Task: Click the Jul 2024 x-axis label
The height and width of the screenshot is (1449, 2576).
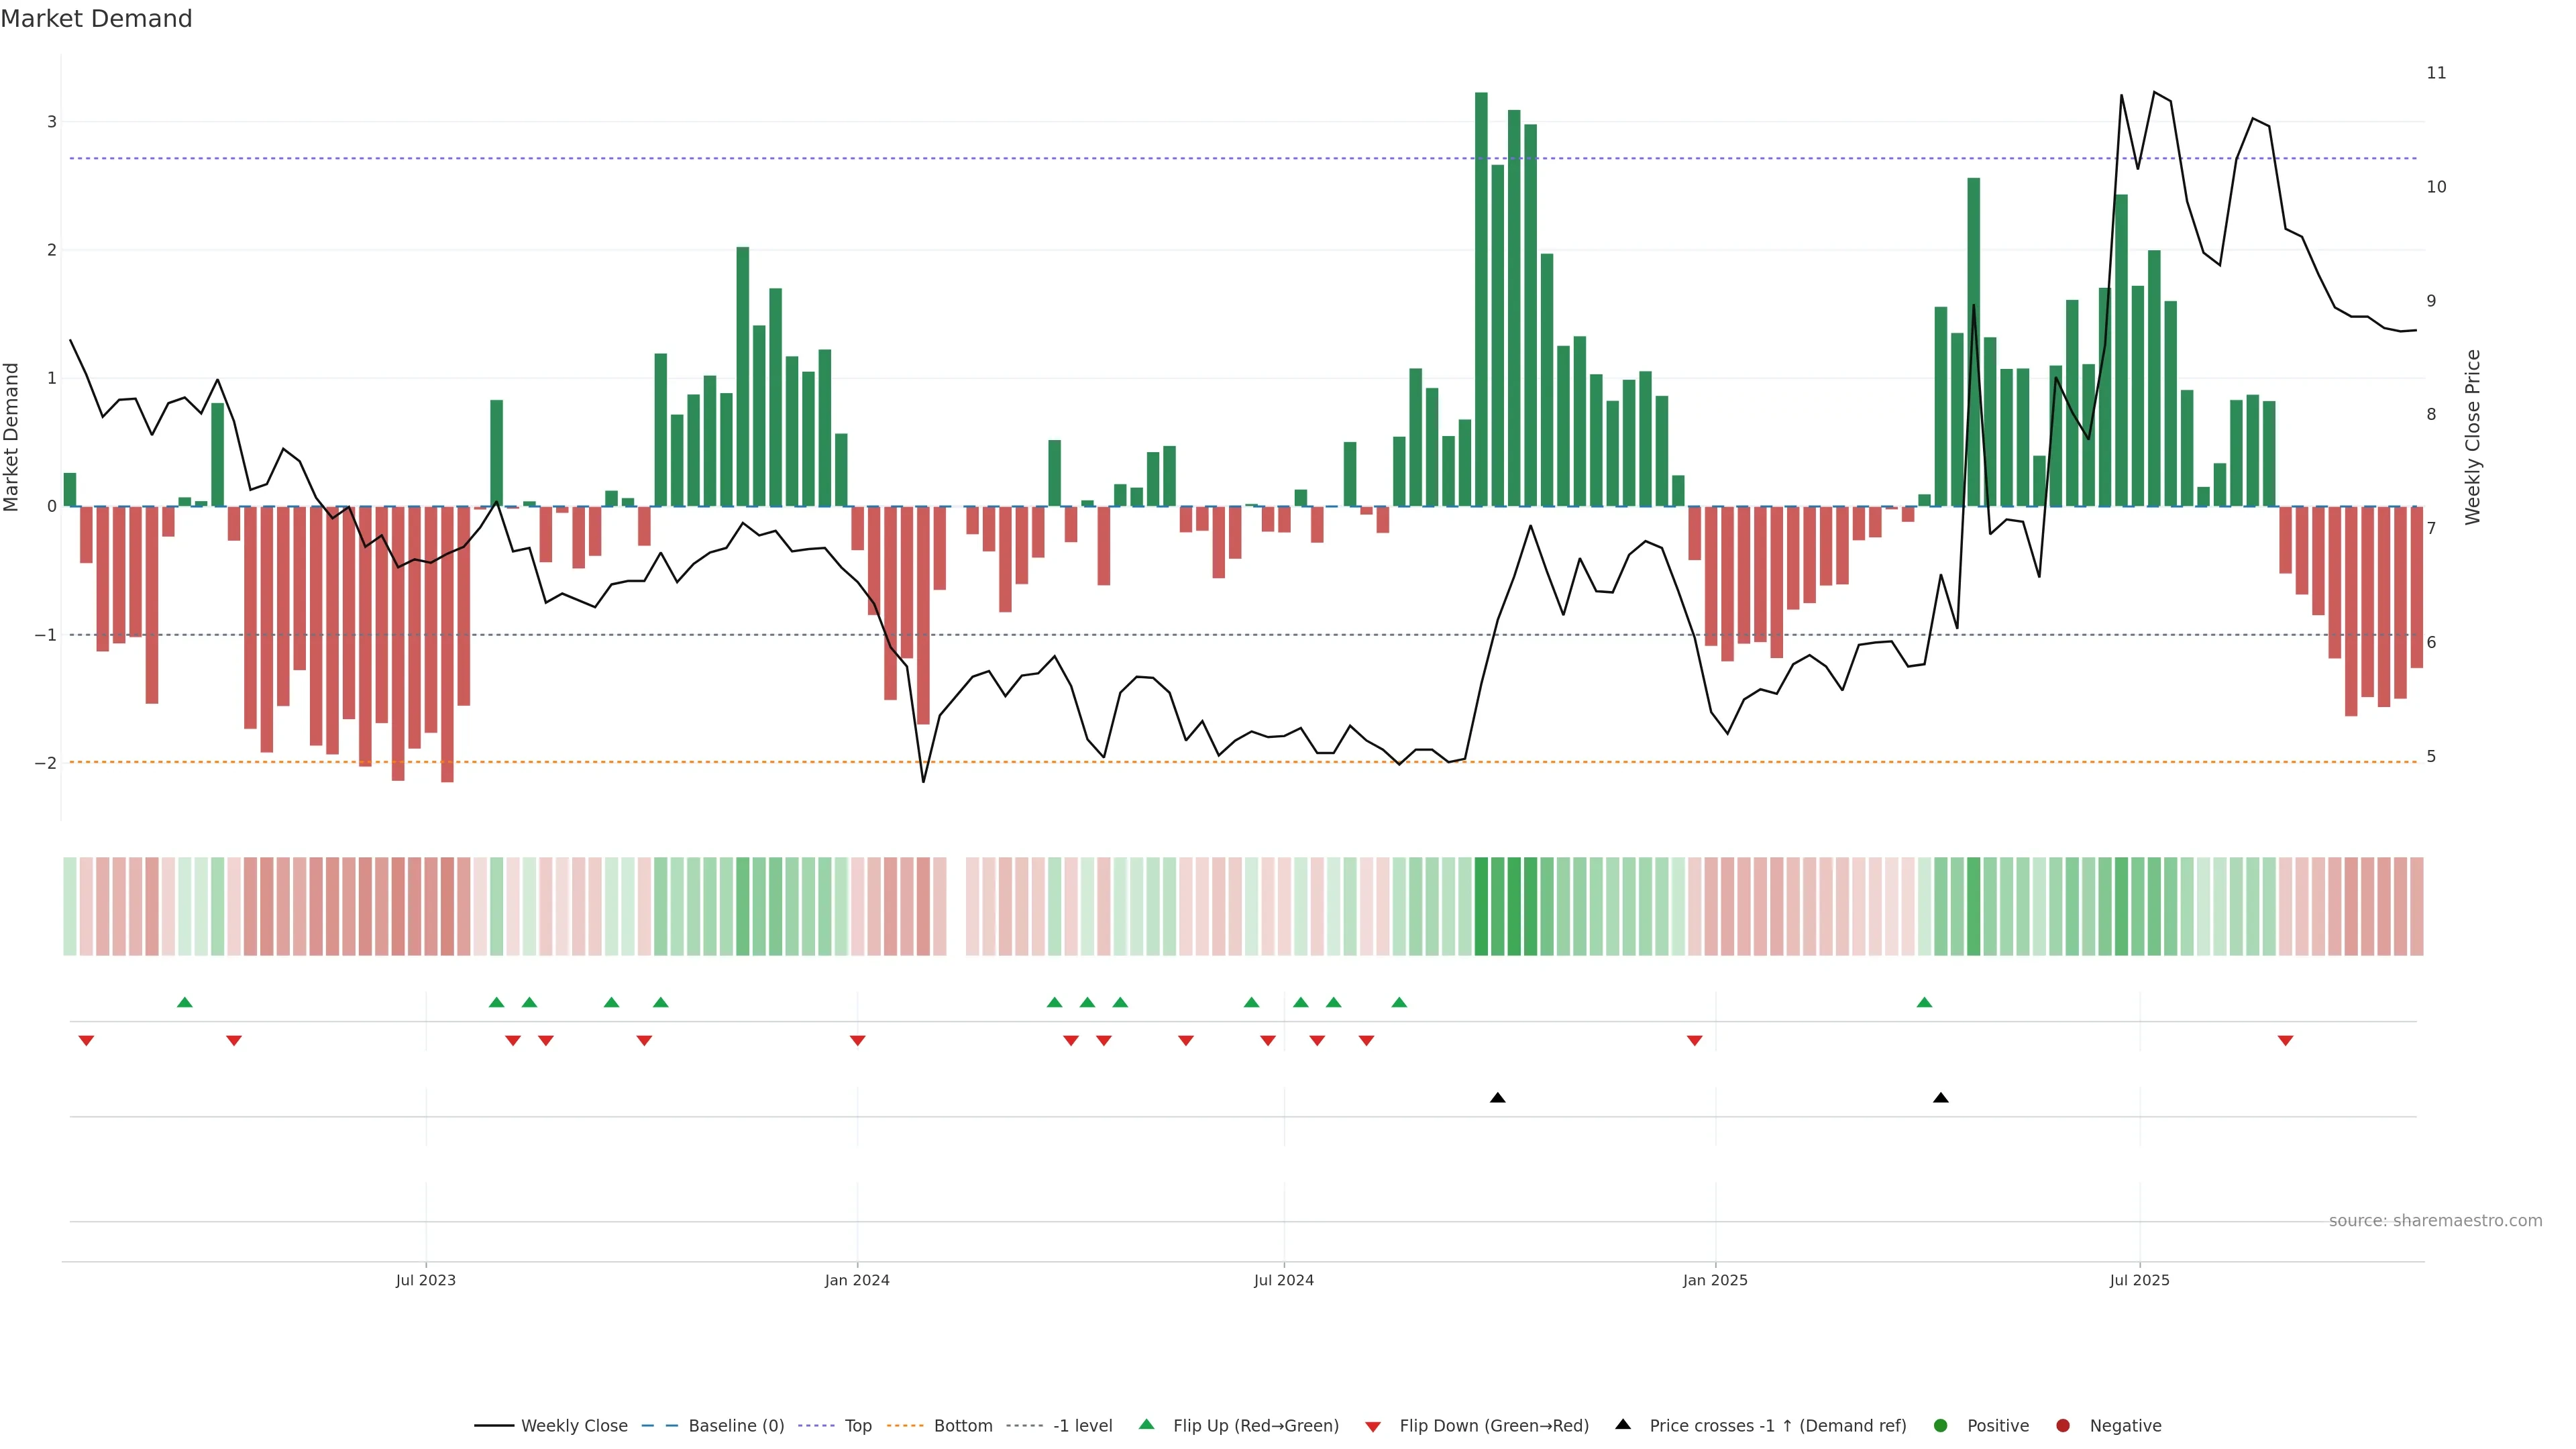Action: pos(1284,1280)
